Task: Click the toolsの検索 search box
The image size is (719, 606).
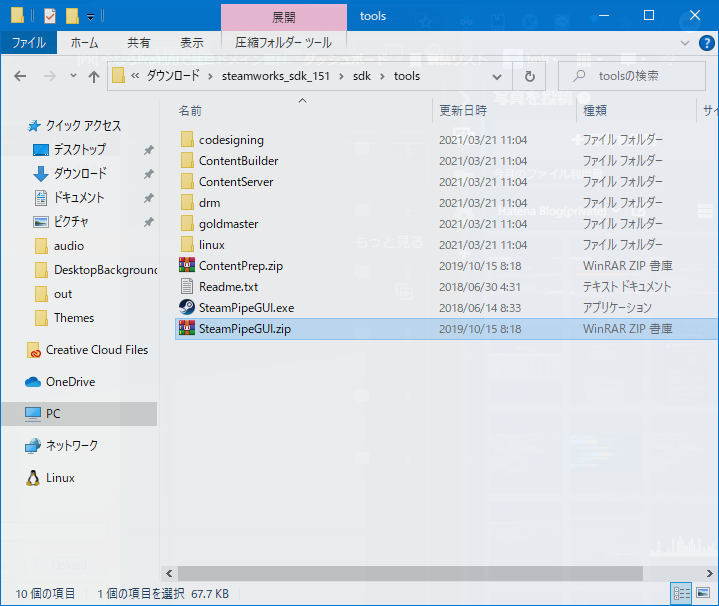Action: (x=632, y=76)
